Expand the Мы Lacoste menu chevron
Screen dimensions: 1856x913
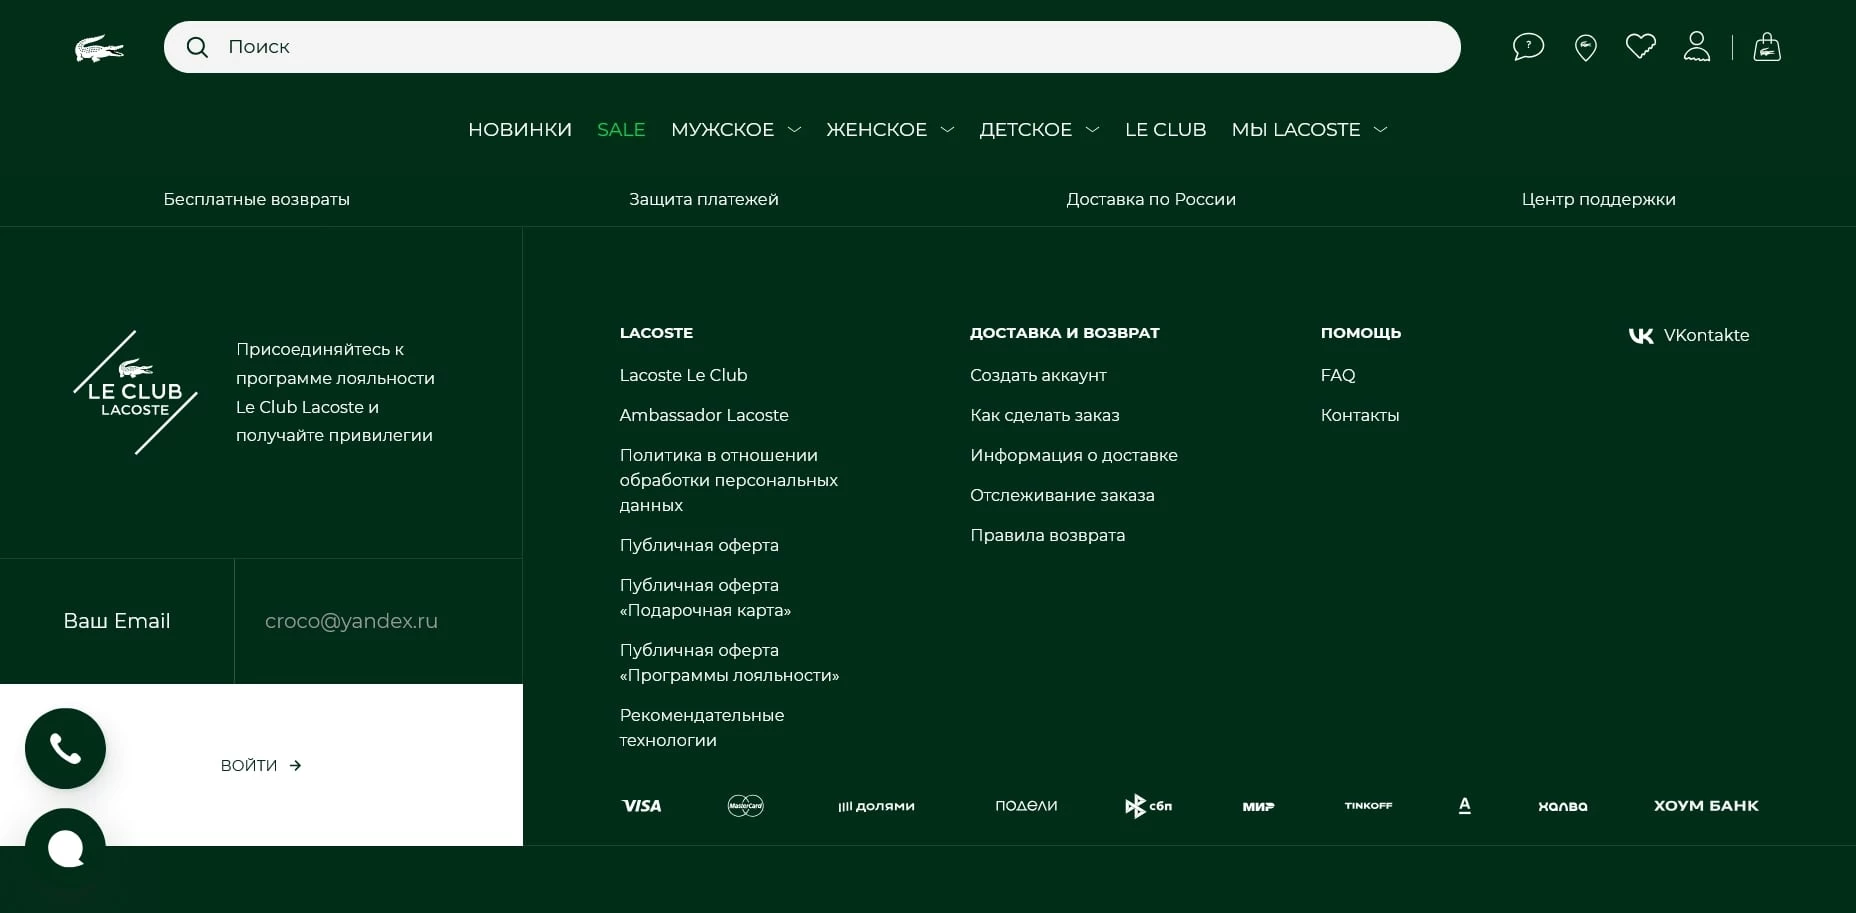(x=1381, y=130)
